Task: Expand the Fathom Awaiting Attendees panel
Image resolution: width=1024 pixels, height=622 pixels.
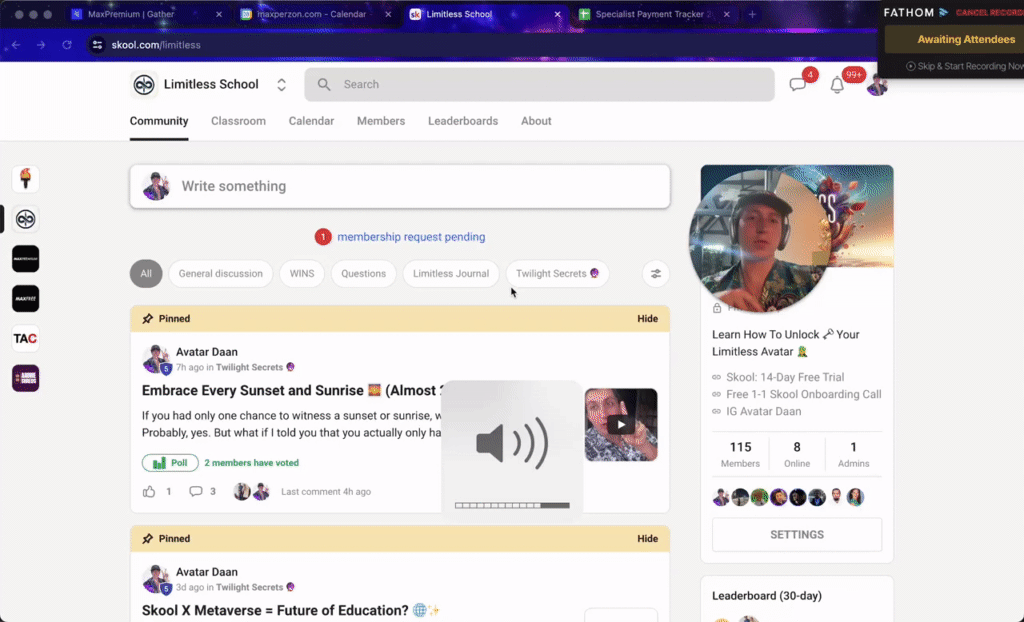Action: click(952, 39)
